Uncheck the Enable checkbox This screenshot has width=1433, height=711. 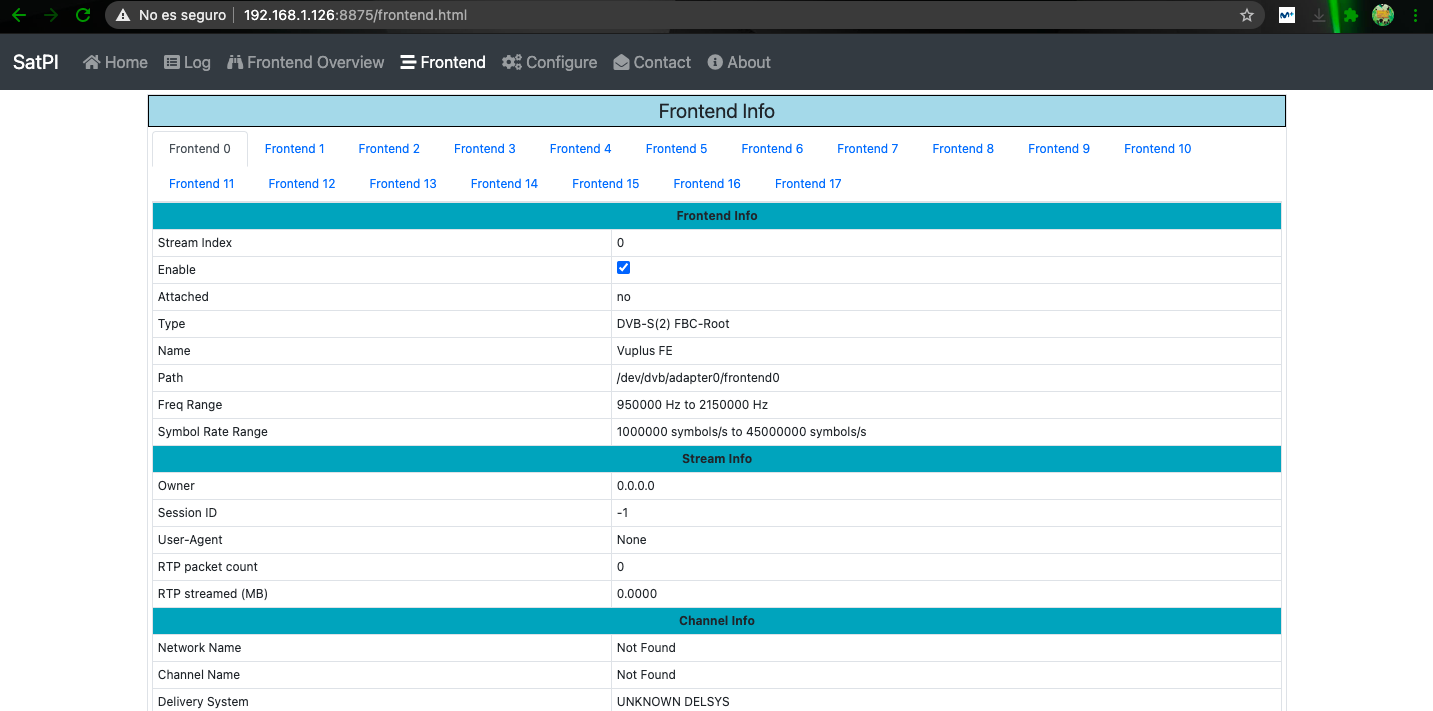(623, 268)
